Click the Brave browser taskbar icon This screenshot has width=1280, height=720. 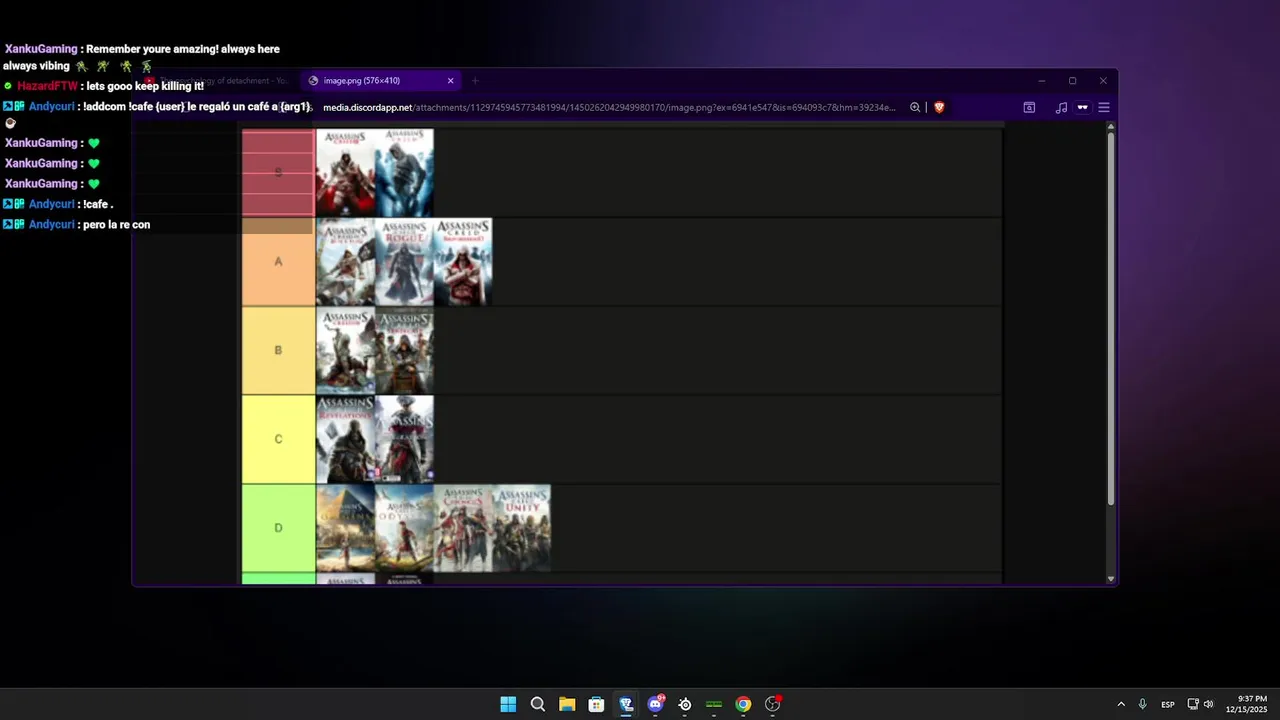[626, 704]
